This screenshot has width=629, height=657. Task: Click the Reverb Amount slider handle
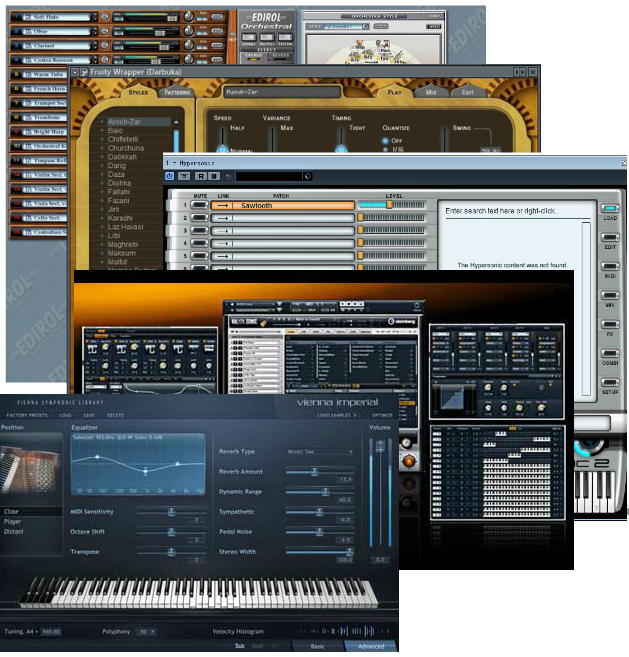[314, 472]
